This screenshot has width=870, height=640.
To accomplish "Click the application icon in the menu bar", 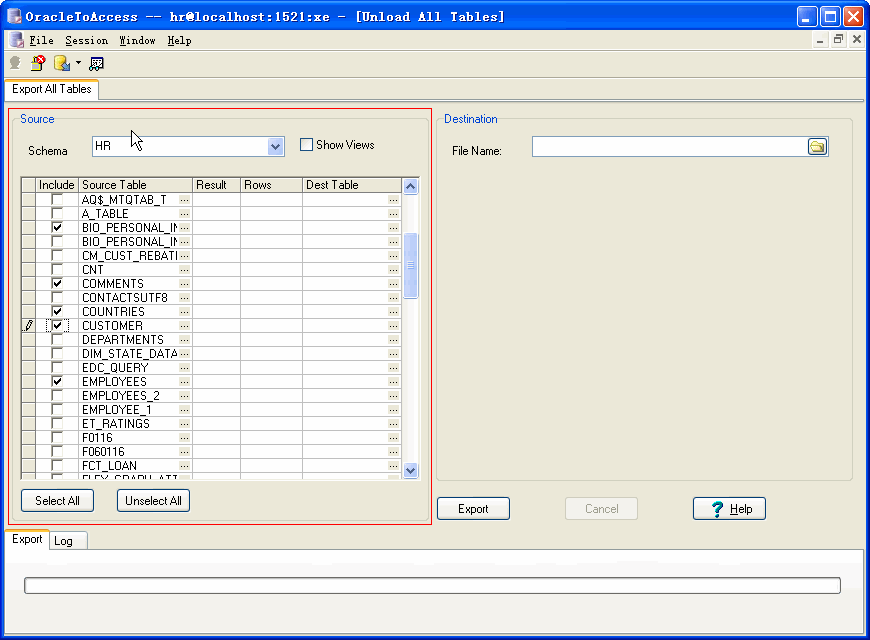I will 16,40.
